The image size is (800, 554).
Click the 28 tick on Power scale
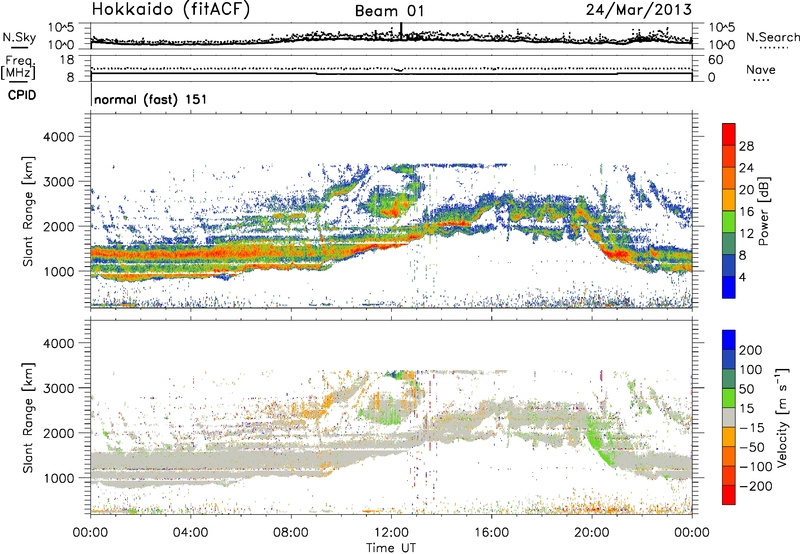point(746,146)
